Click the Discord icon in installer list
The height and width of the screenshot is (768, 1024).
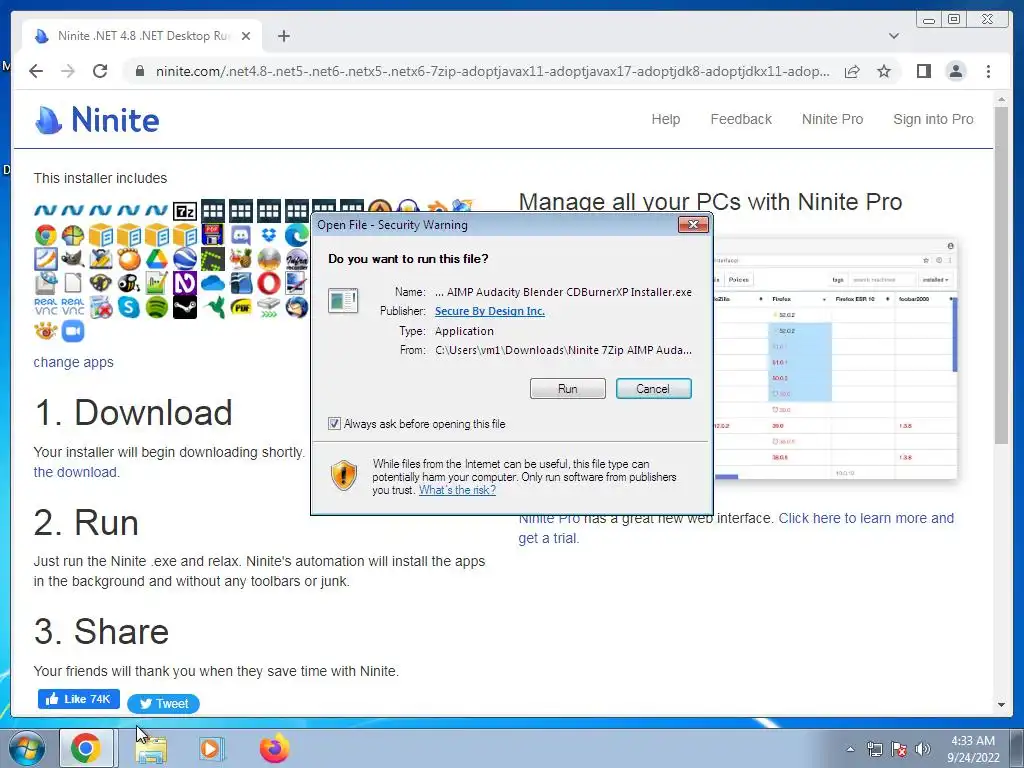[241, 235]
